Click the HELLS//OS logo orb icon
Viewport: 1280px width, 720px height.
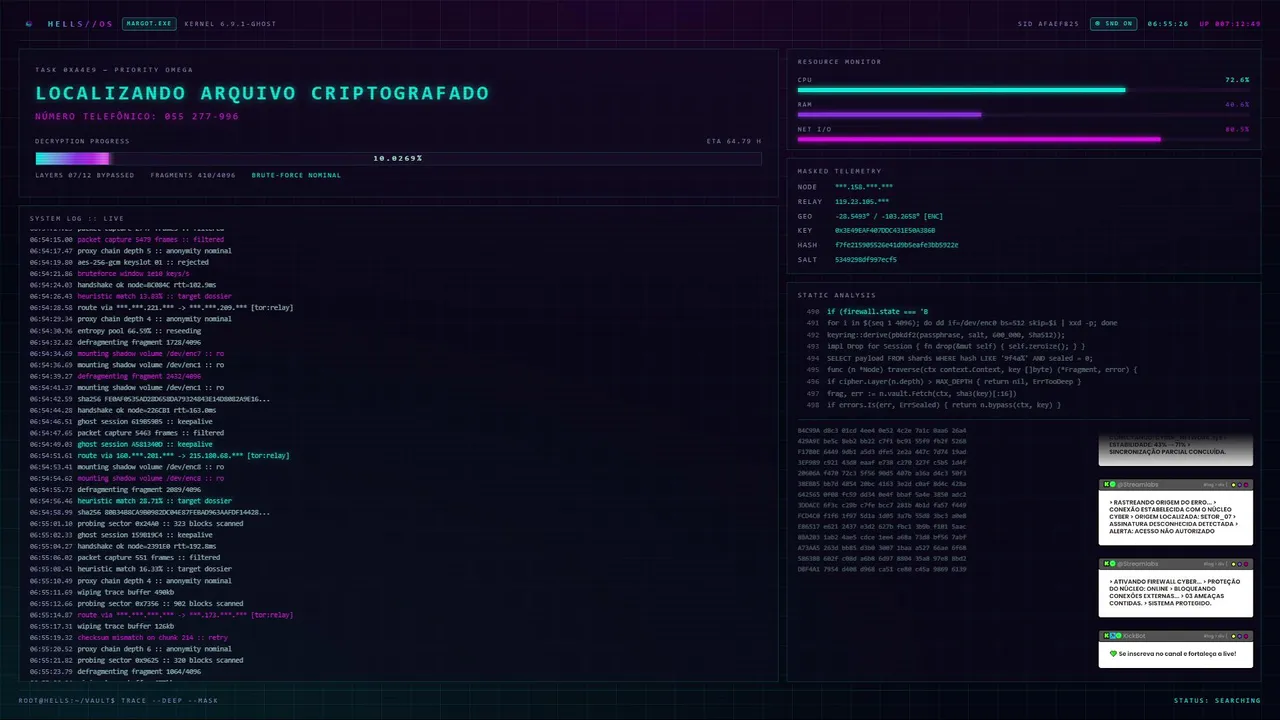[28, 23]
